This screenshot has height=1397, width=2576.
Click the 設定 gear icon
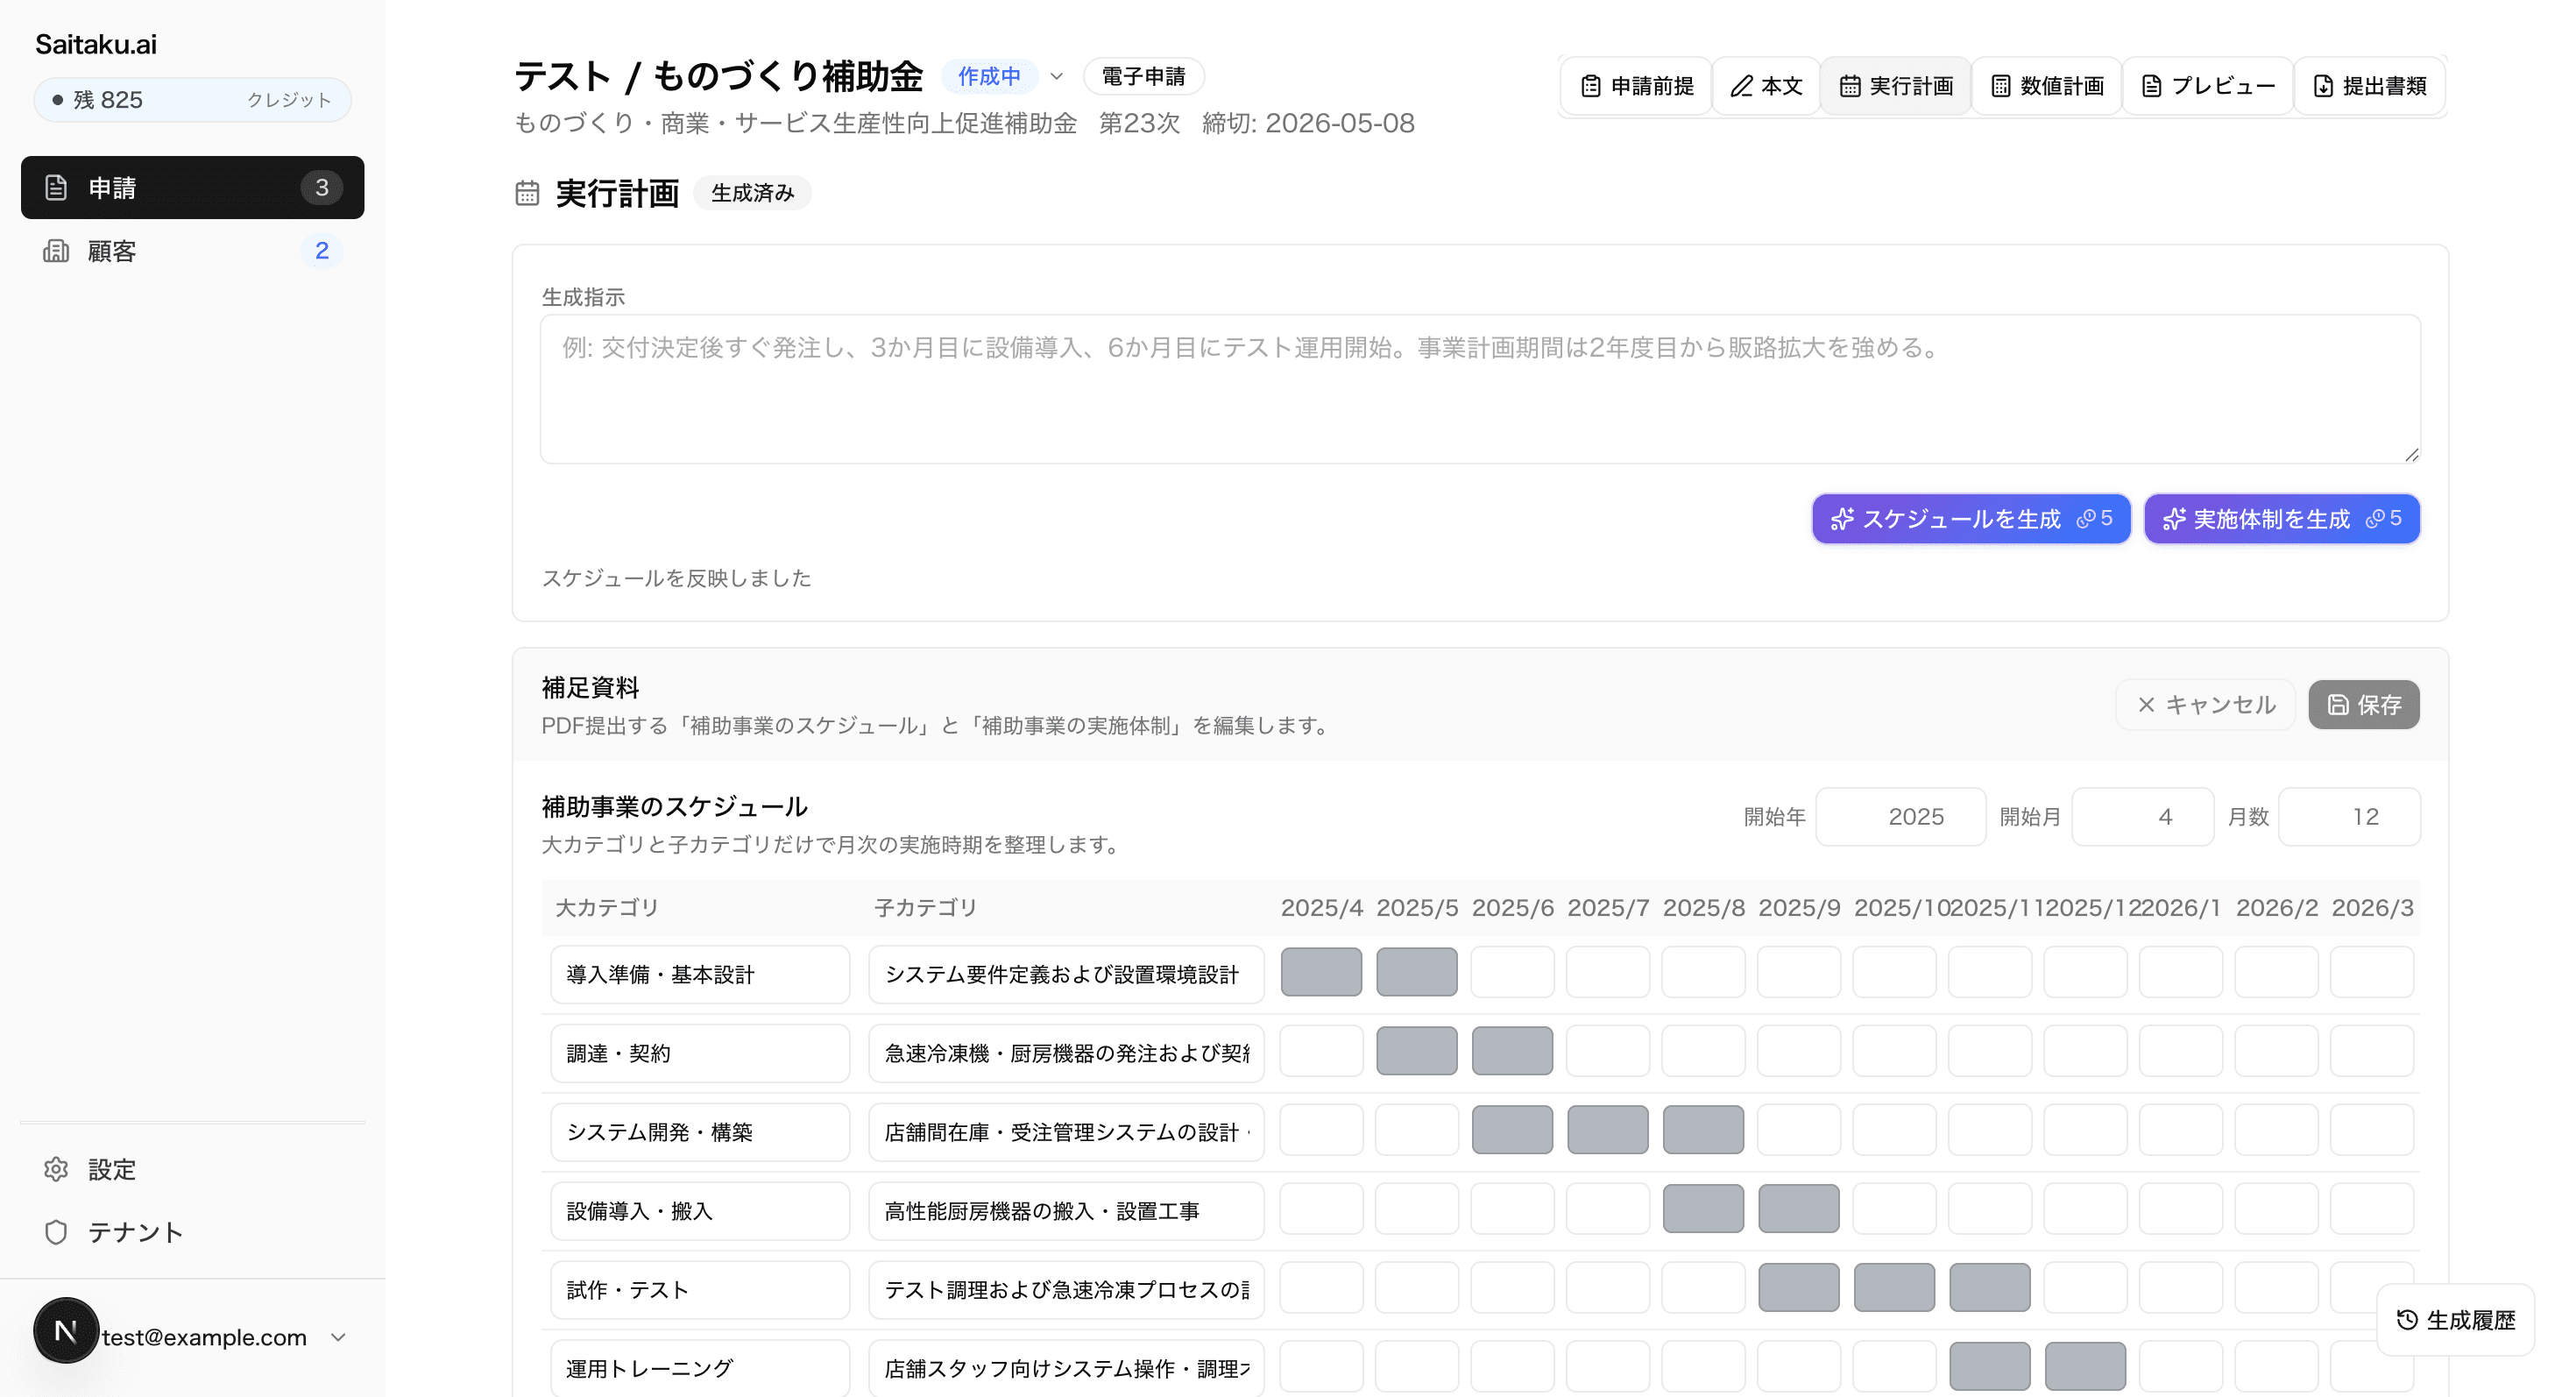coord(56,1169)
